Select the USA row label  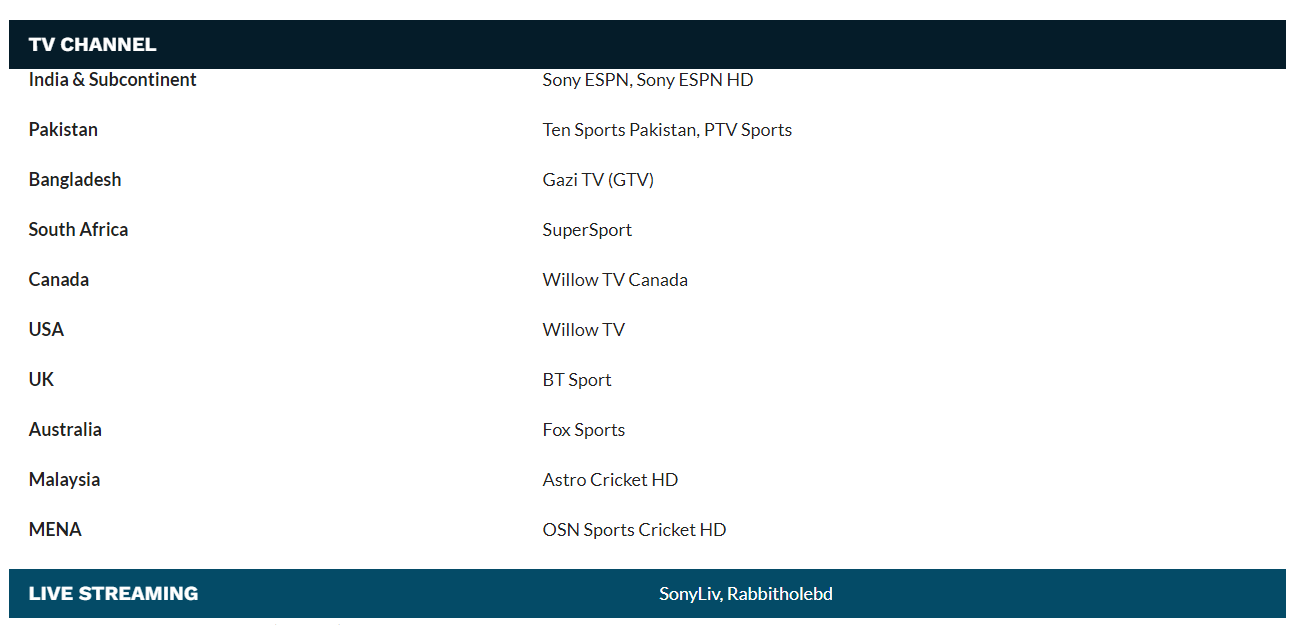pyautogui.click(x=46, y=330)
